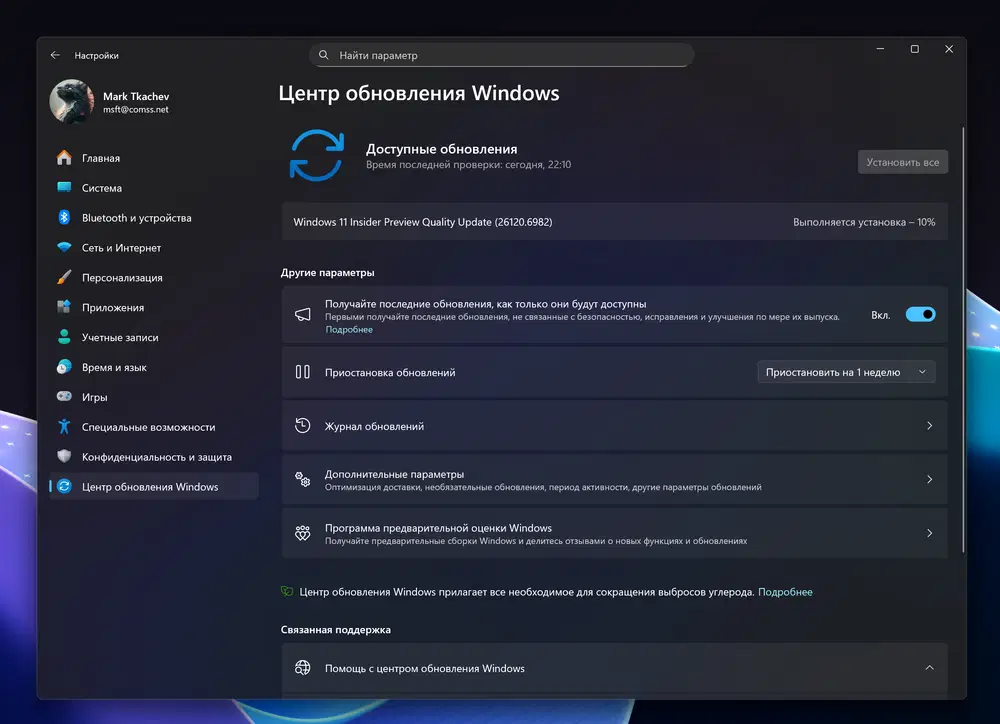Open Специальные возможности from the sidebar
Image resolution: width=1000 pixels, height=724 pixels.
61,427
